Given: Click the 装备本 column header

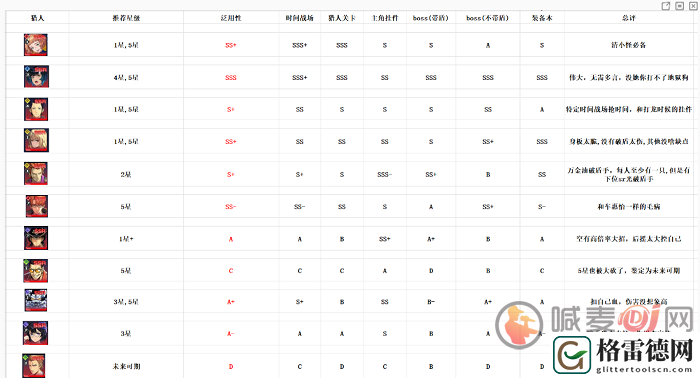Looking at the screenshot, I should (x=542, y=18).
